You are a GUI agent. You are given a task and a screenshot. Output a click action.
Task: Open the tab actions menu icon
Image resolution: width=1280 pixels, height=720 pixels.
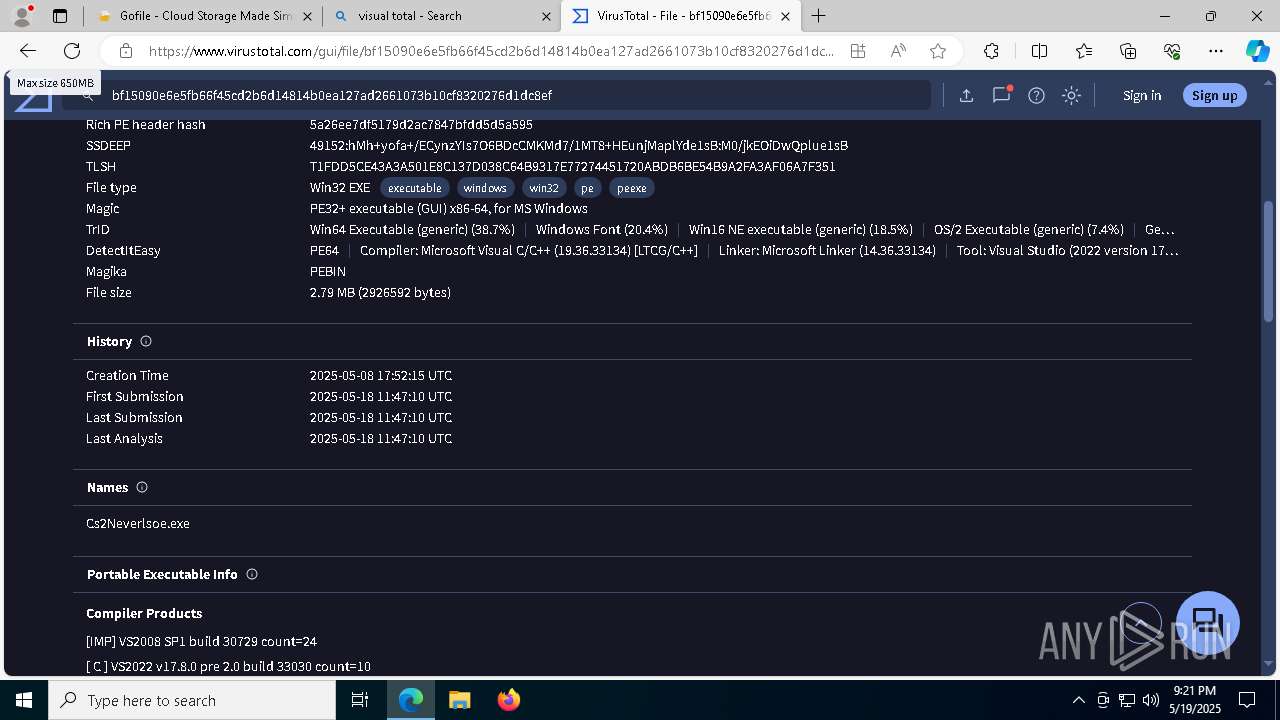tap(60, 16)
